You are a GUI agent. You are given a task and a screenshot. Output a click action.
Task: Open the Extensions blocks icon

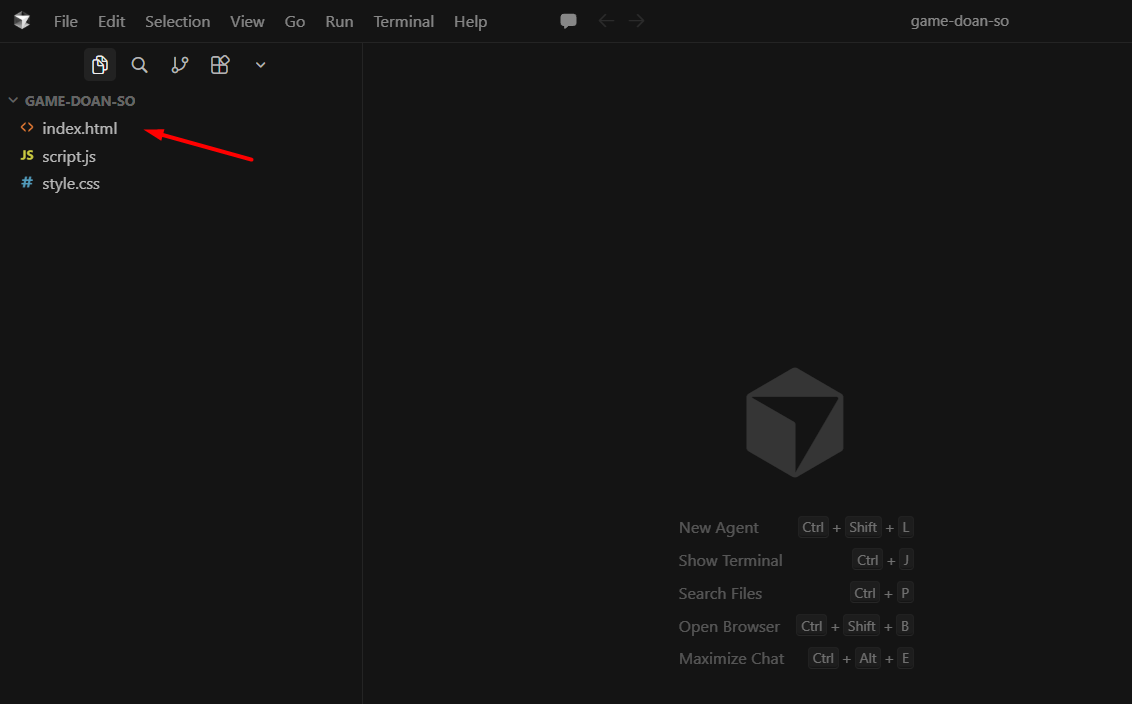[x=220, y=65]
